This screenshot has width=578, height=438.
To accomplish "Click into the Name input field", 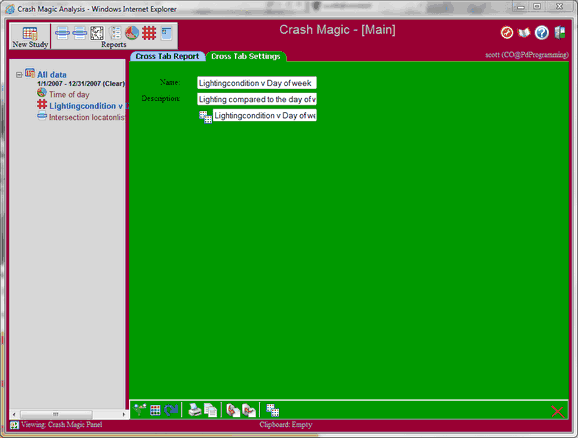I will (x=257, y=83).
